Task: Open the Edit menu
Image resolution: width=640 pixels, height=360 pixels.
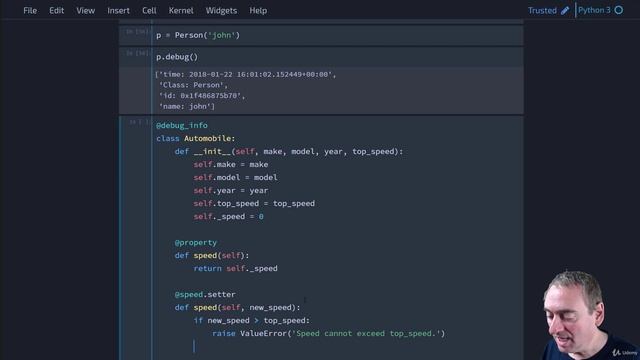Action: [56, 11]
